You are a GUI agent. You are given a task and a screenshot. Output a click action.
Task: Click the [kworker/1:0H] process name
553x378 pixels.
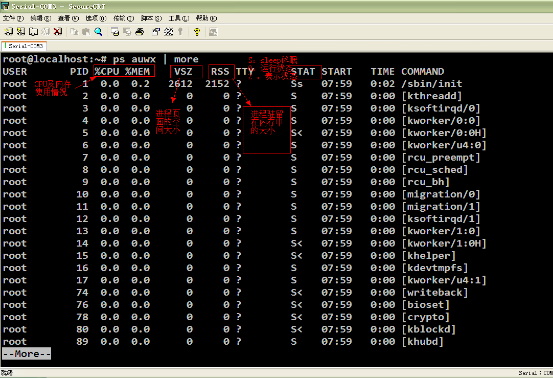tap(444, 243)
